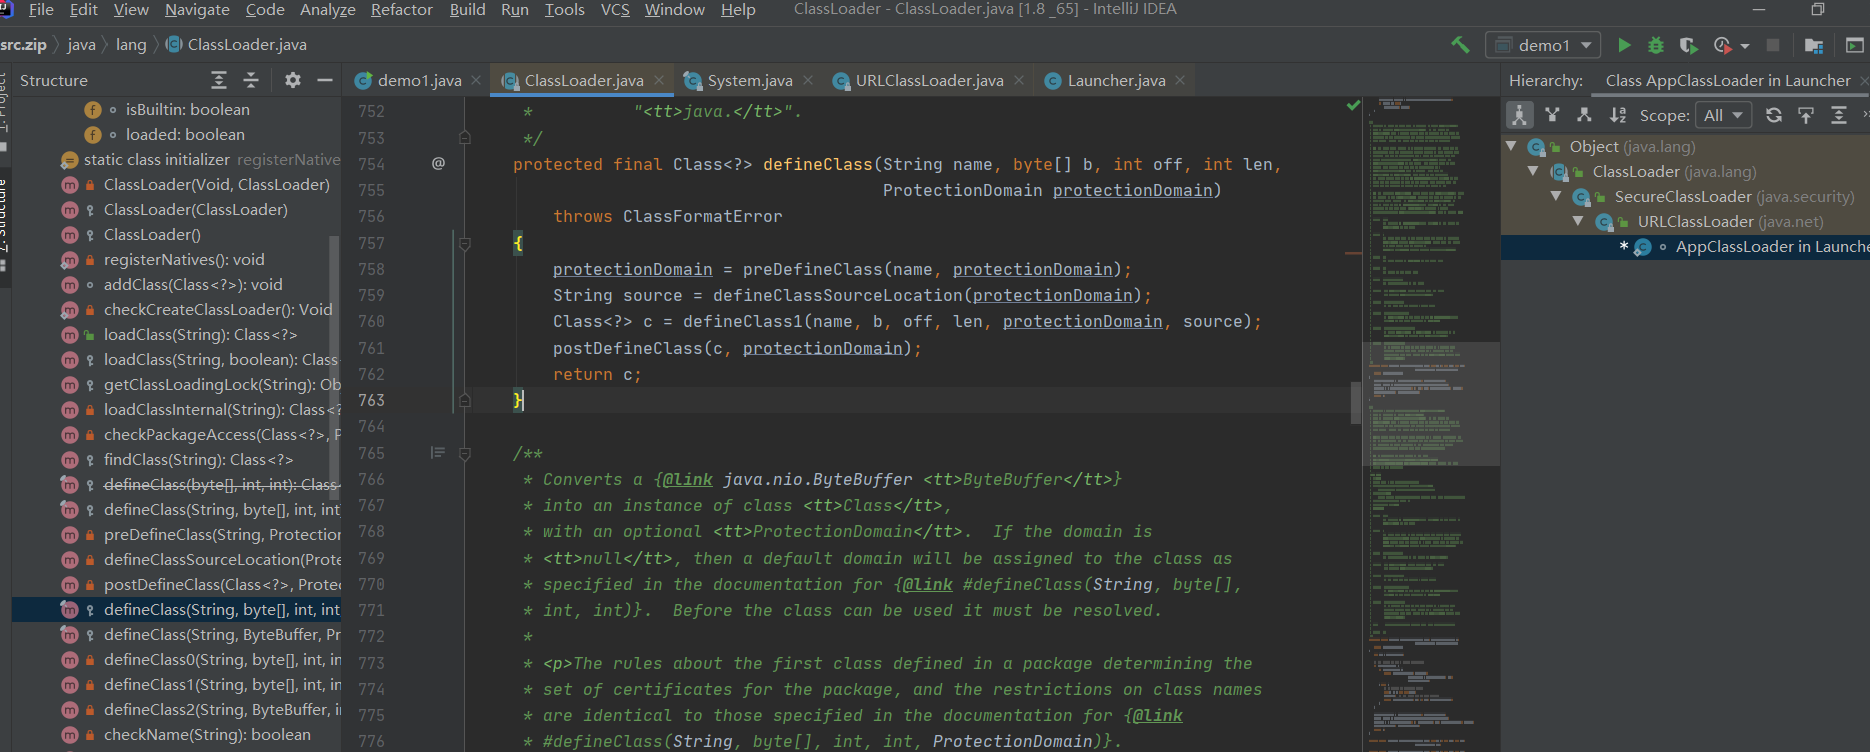
Task: Switch to subtypes hierarchy view
Action: (1584, 115)
